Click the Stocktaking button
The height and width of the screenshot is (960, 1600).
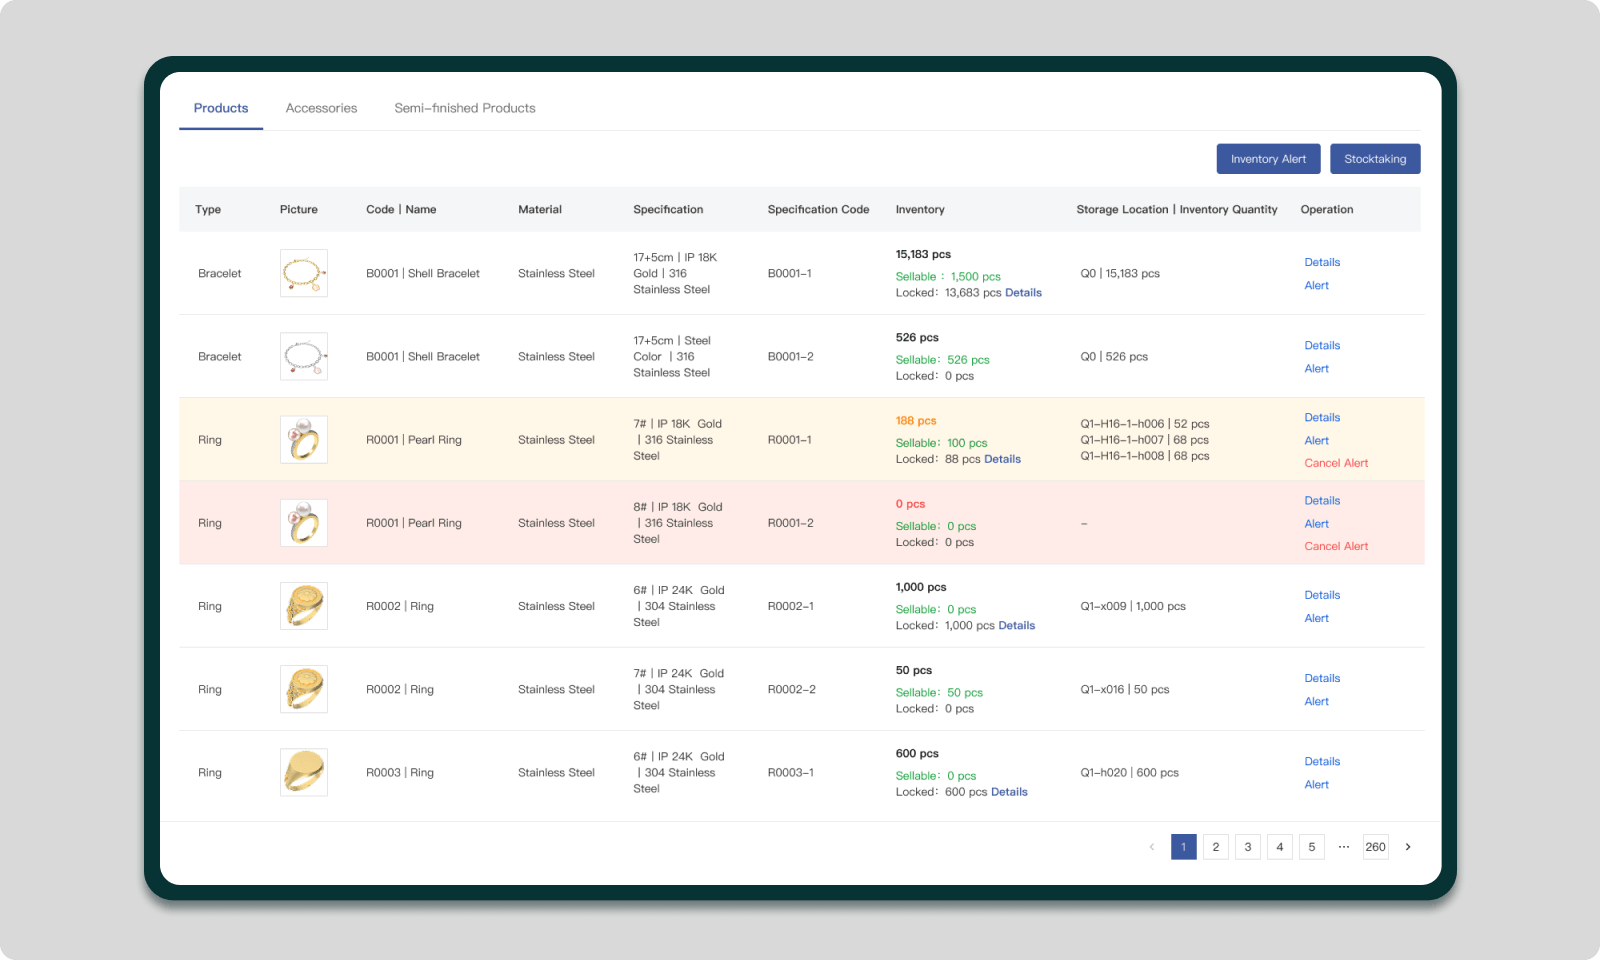pyautogui.click(x=1375, y=159)
